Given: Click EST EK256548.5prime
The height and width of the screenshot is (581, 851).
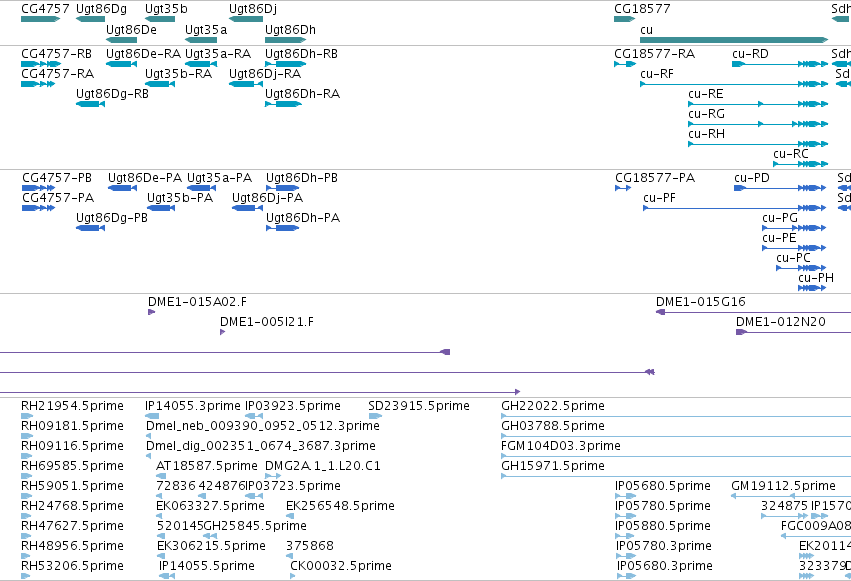Looking at the screenshot, I should click(x=340, y=507).
